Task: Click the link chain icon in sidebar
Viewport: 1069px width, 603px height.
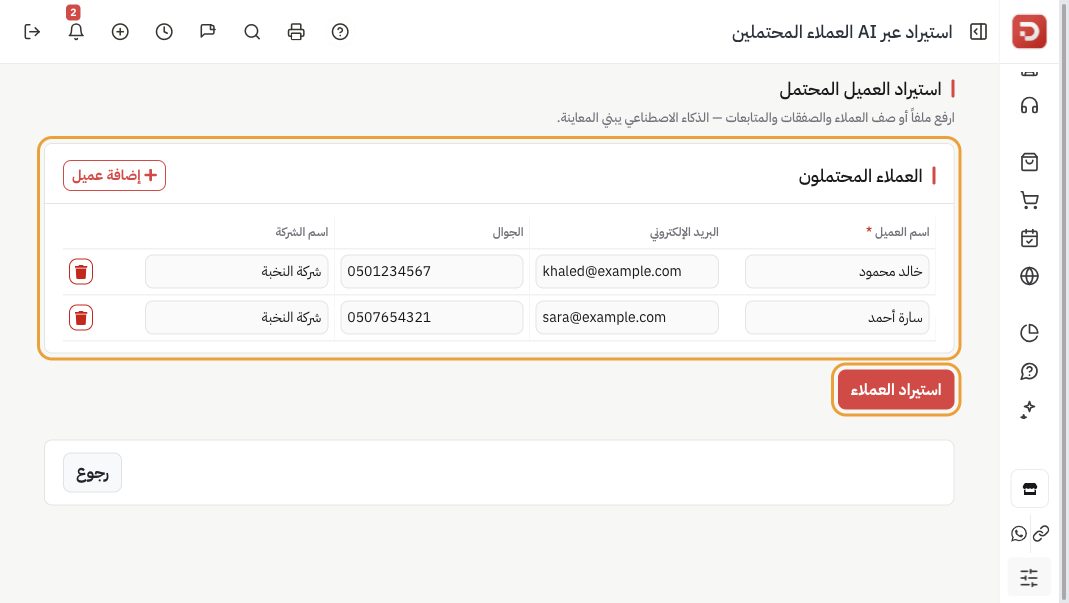Action: 1040,533
